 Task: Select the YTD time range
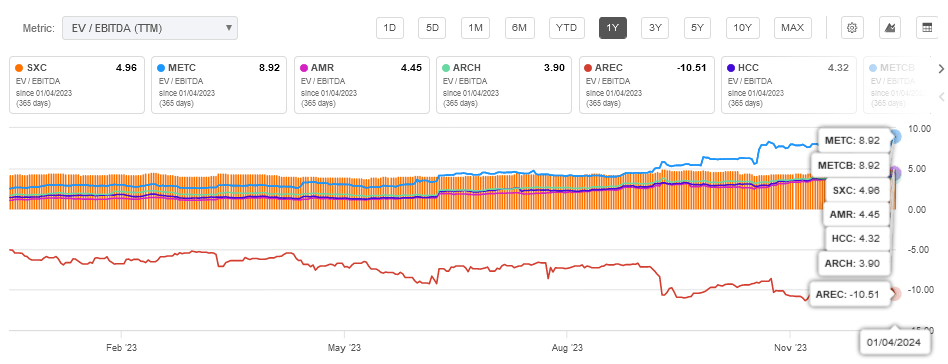point(567,28)
